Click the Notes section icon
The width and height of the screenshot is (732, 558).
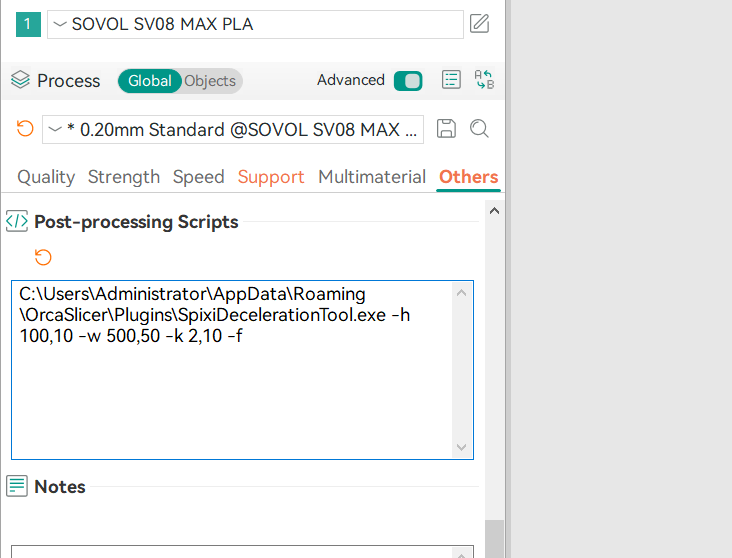pyautogui.click(x=17, y=486)
